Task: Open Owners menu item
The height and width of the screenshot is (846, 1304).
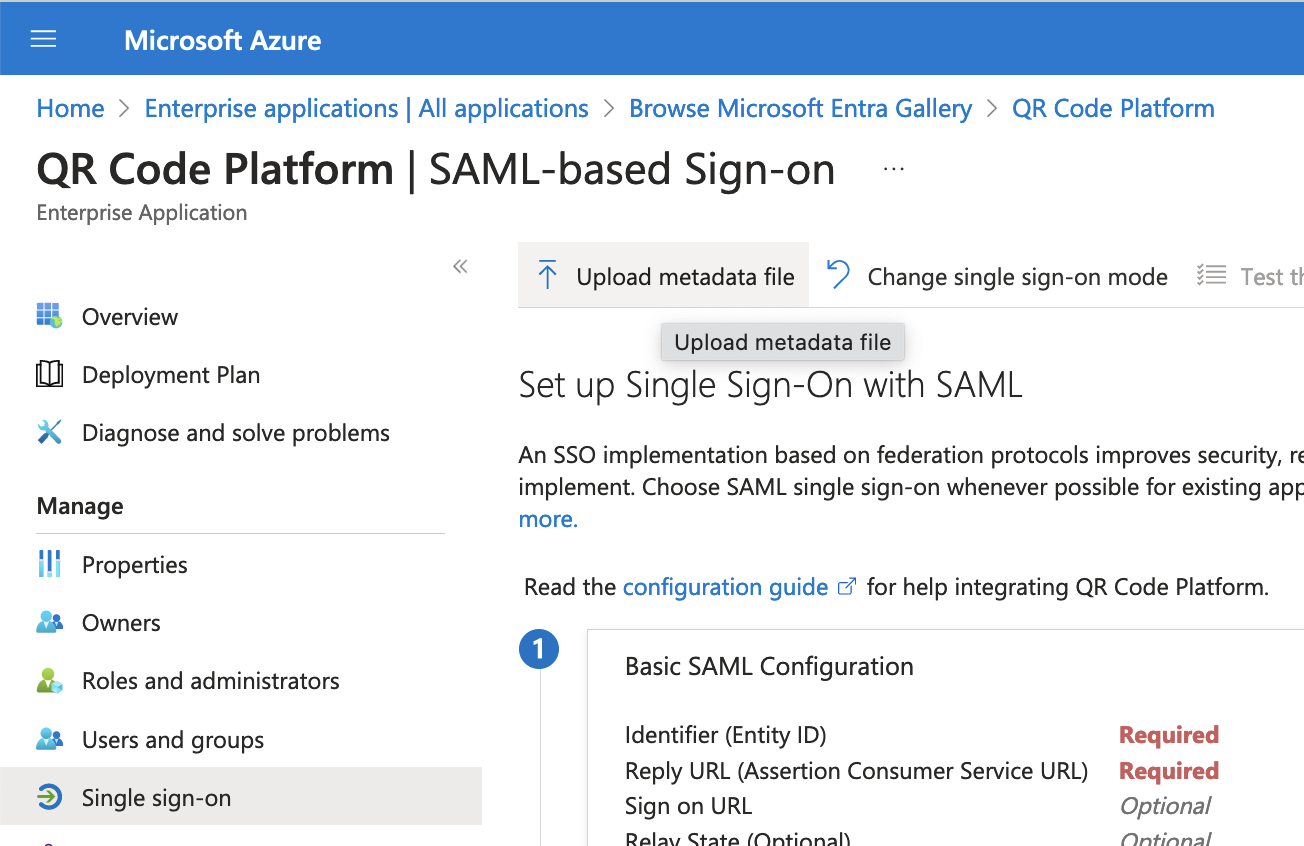Action: coord(121,623)
